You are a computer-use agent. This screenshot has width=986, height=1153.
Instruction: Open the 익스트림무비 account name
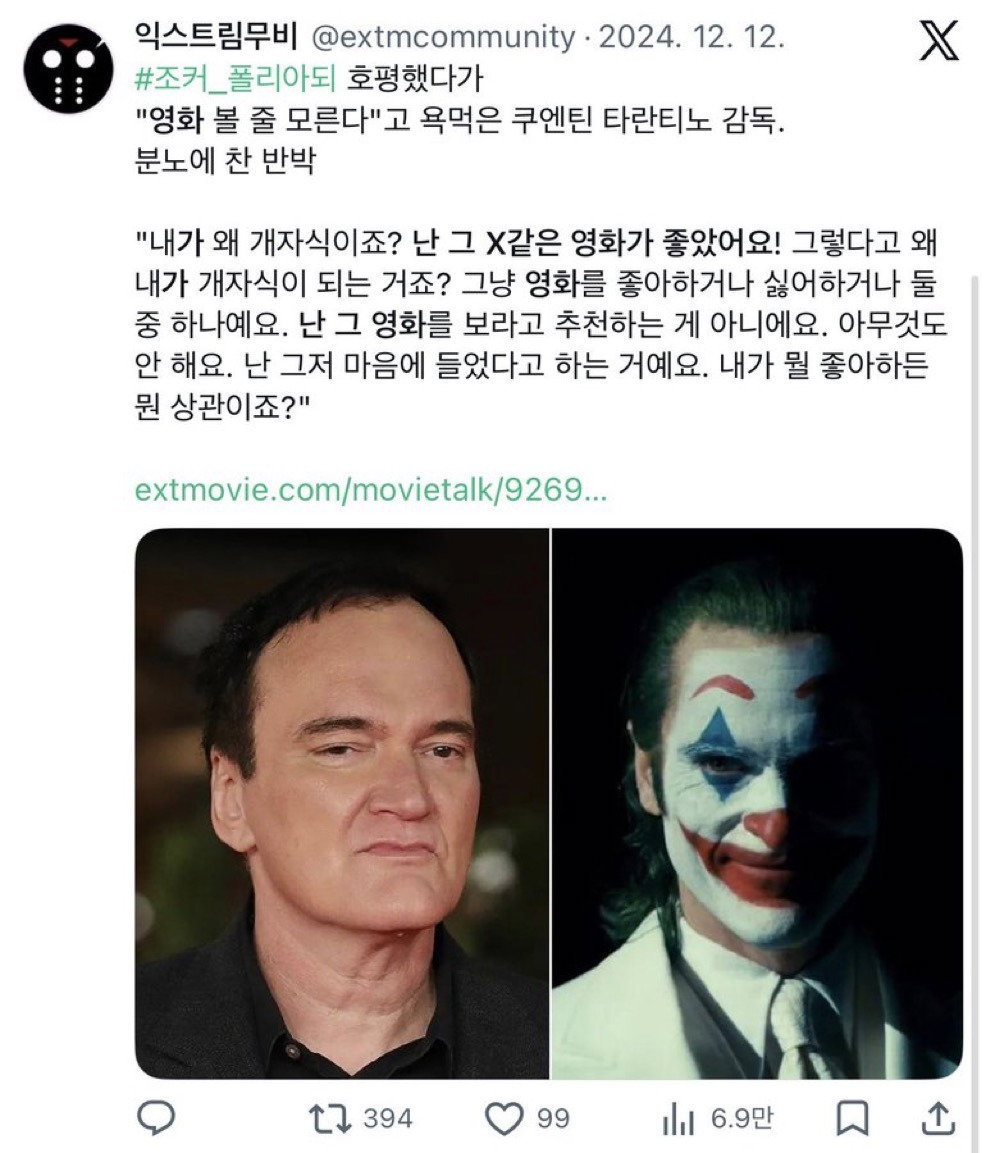click(x=216, y=35)
